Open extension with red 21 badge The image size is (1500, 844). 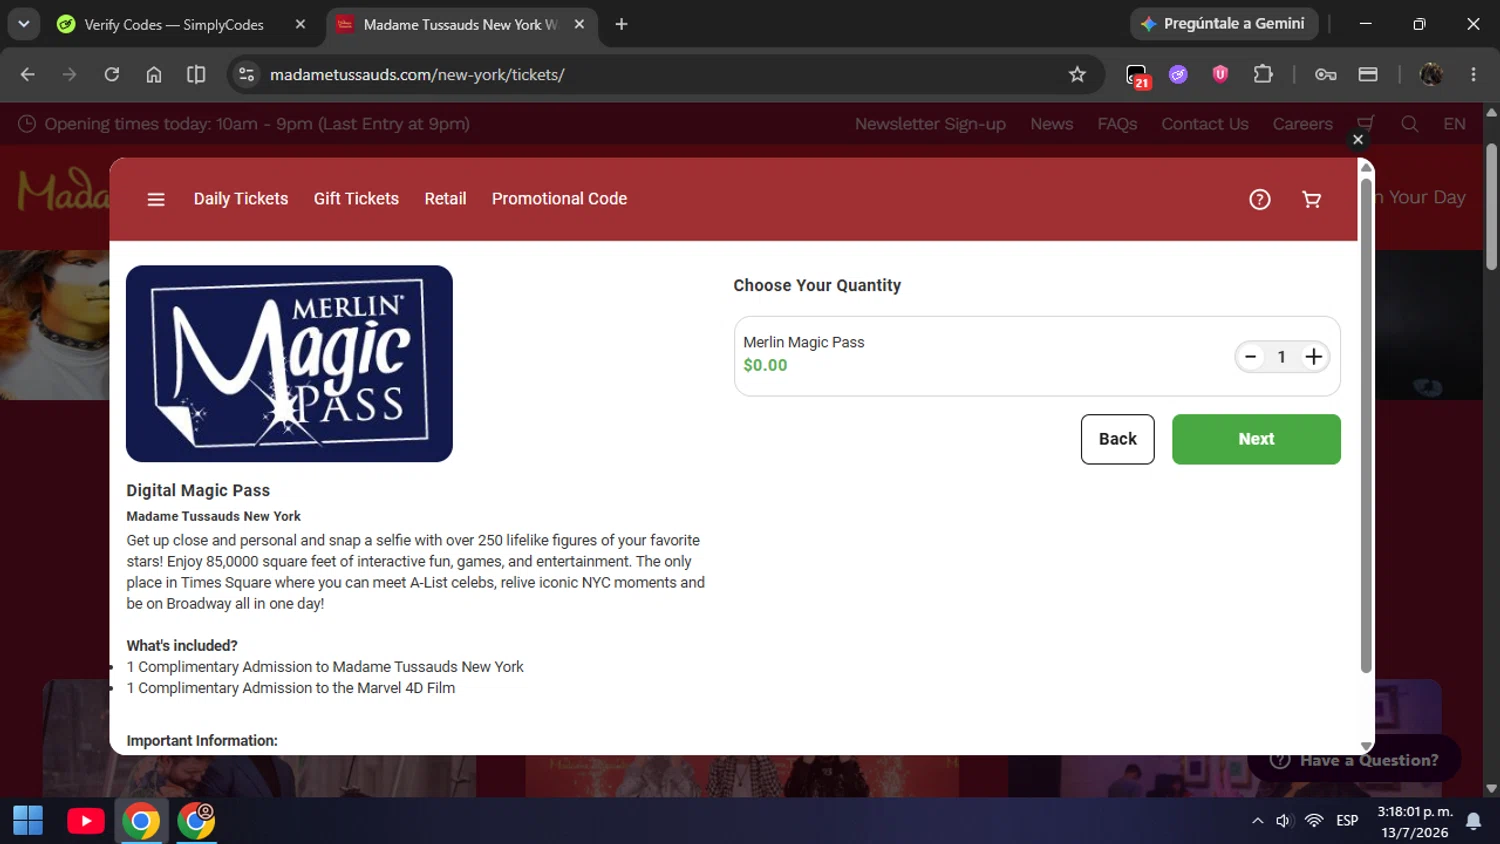(x=1137, y=75)
